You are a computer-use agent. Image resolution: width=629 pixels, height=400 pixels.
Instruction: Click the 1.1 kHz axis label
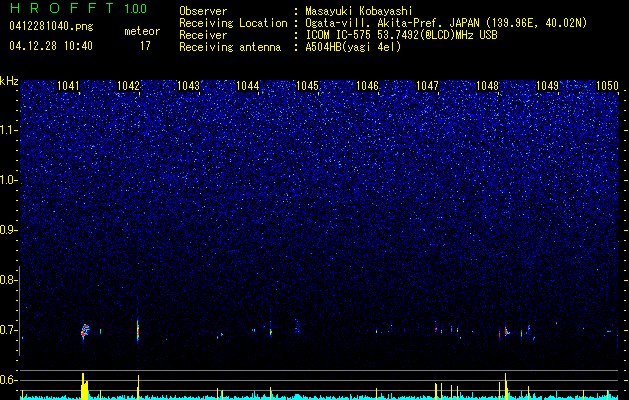tap(8, 130)
